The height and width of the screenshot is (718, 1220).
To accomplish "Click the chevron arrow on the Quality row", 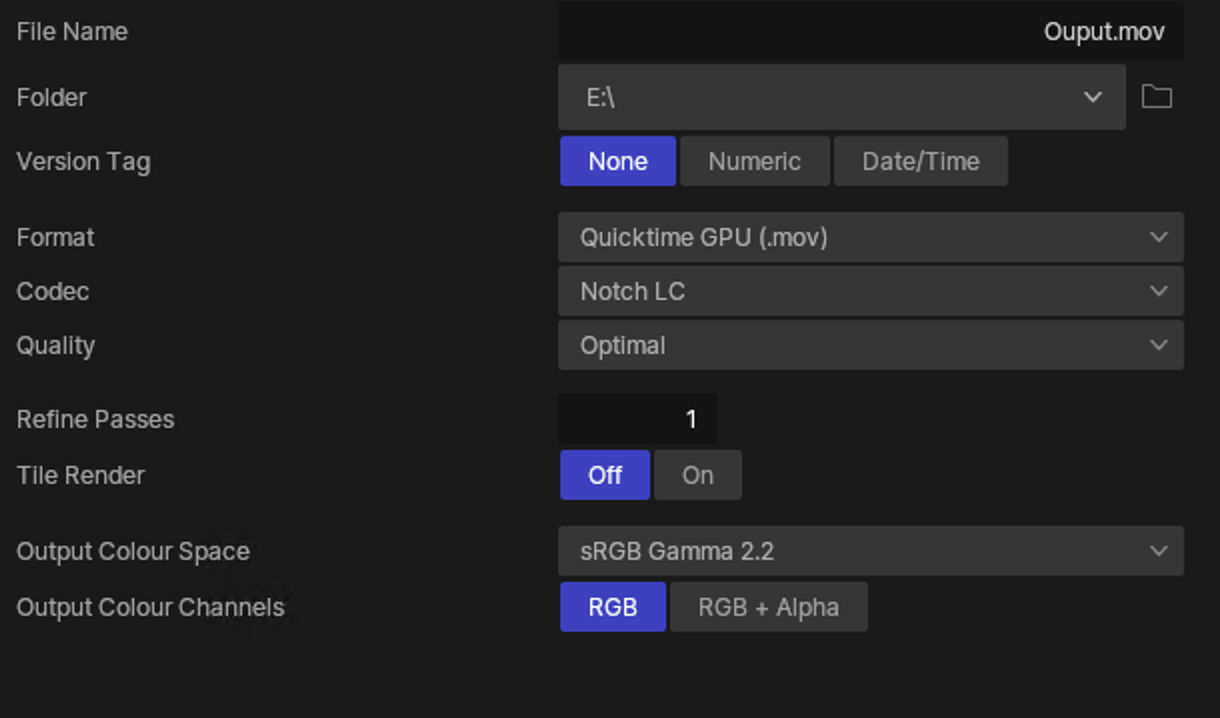I will tap(1158, 346).
